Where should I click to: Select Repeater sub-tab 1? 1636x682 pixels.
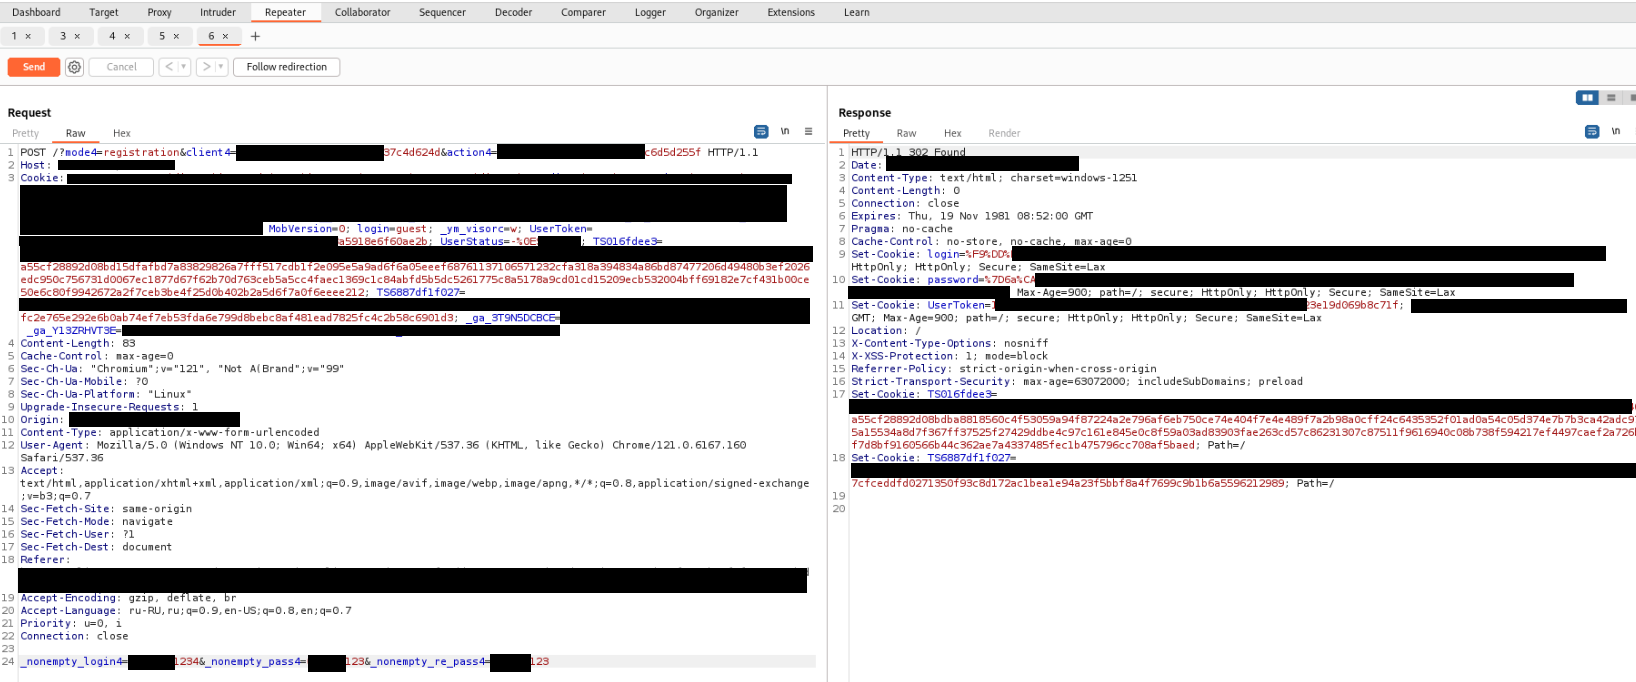[14, 36]
